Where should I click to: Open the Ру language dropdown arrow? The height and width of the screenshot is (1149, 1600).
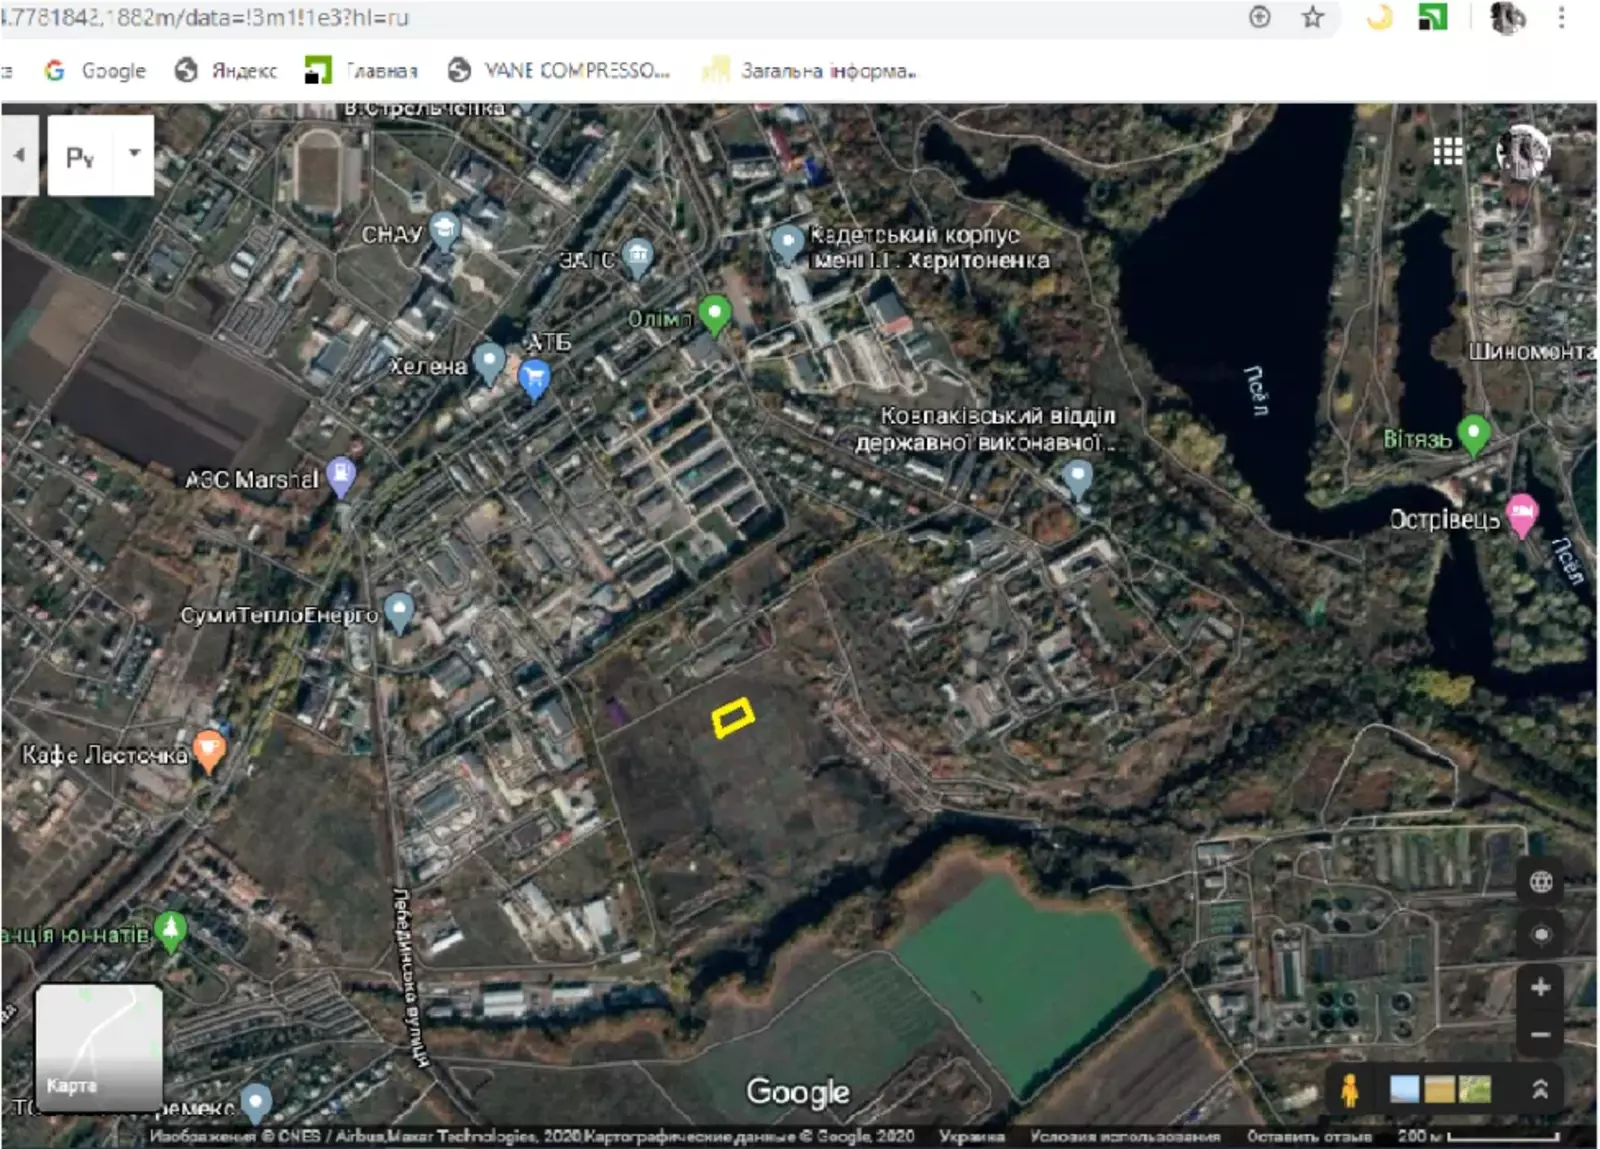[x=134, y=154]
